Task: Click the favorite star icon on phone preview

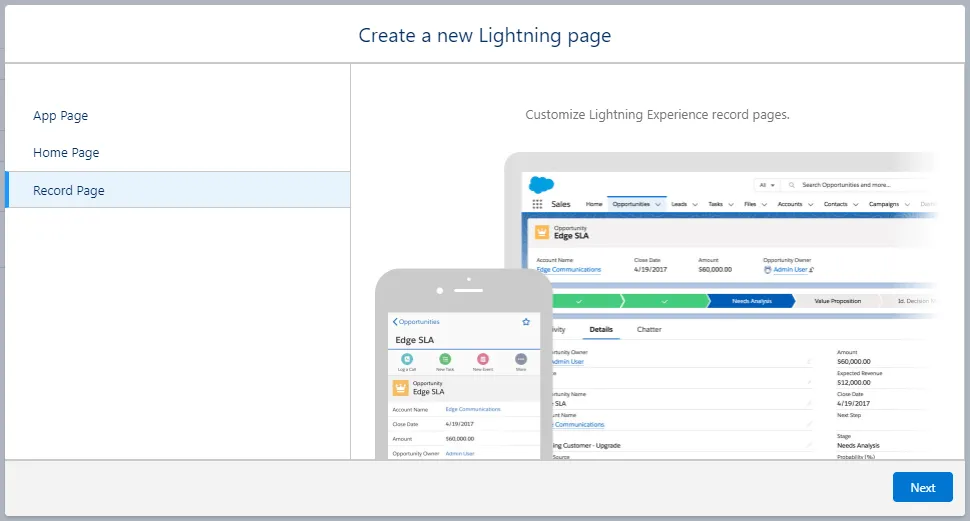Action: (526, 322)
